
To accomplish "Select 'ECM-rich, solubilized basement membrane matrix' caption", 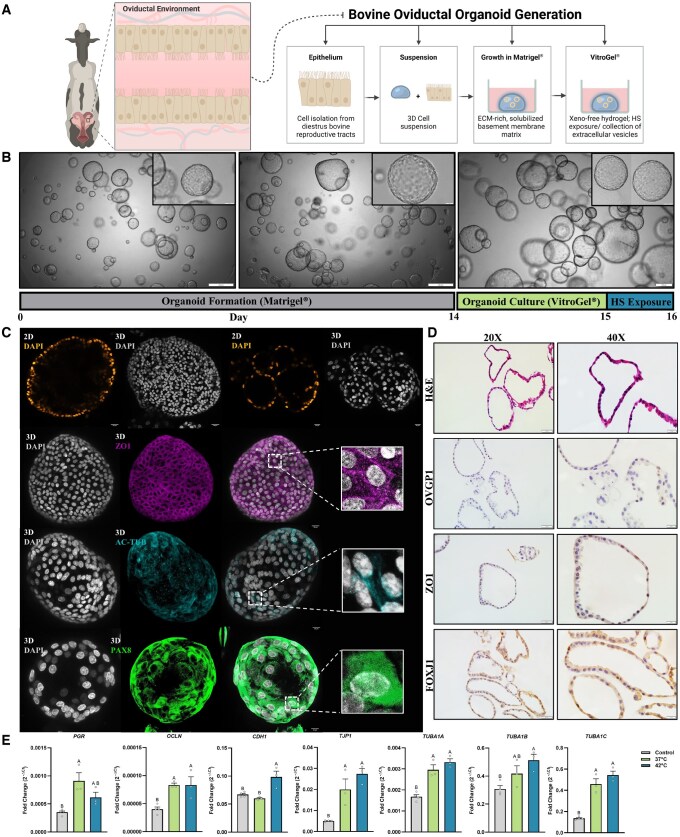I will point(512,126).
